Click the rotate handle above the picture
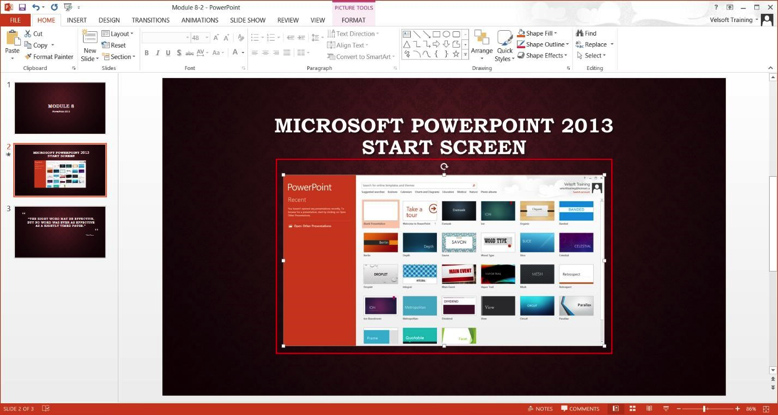778x415 pixels. point(444,167)
